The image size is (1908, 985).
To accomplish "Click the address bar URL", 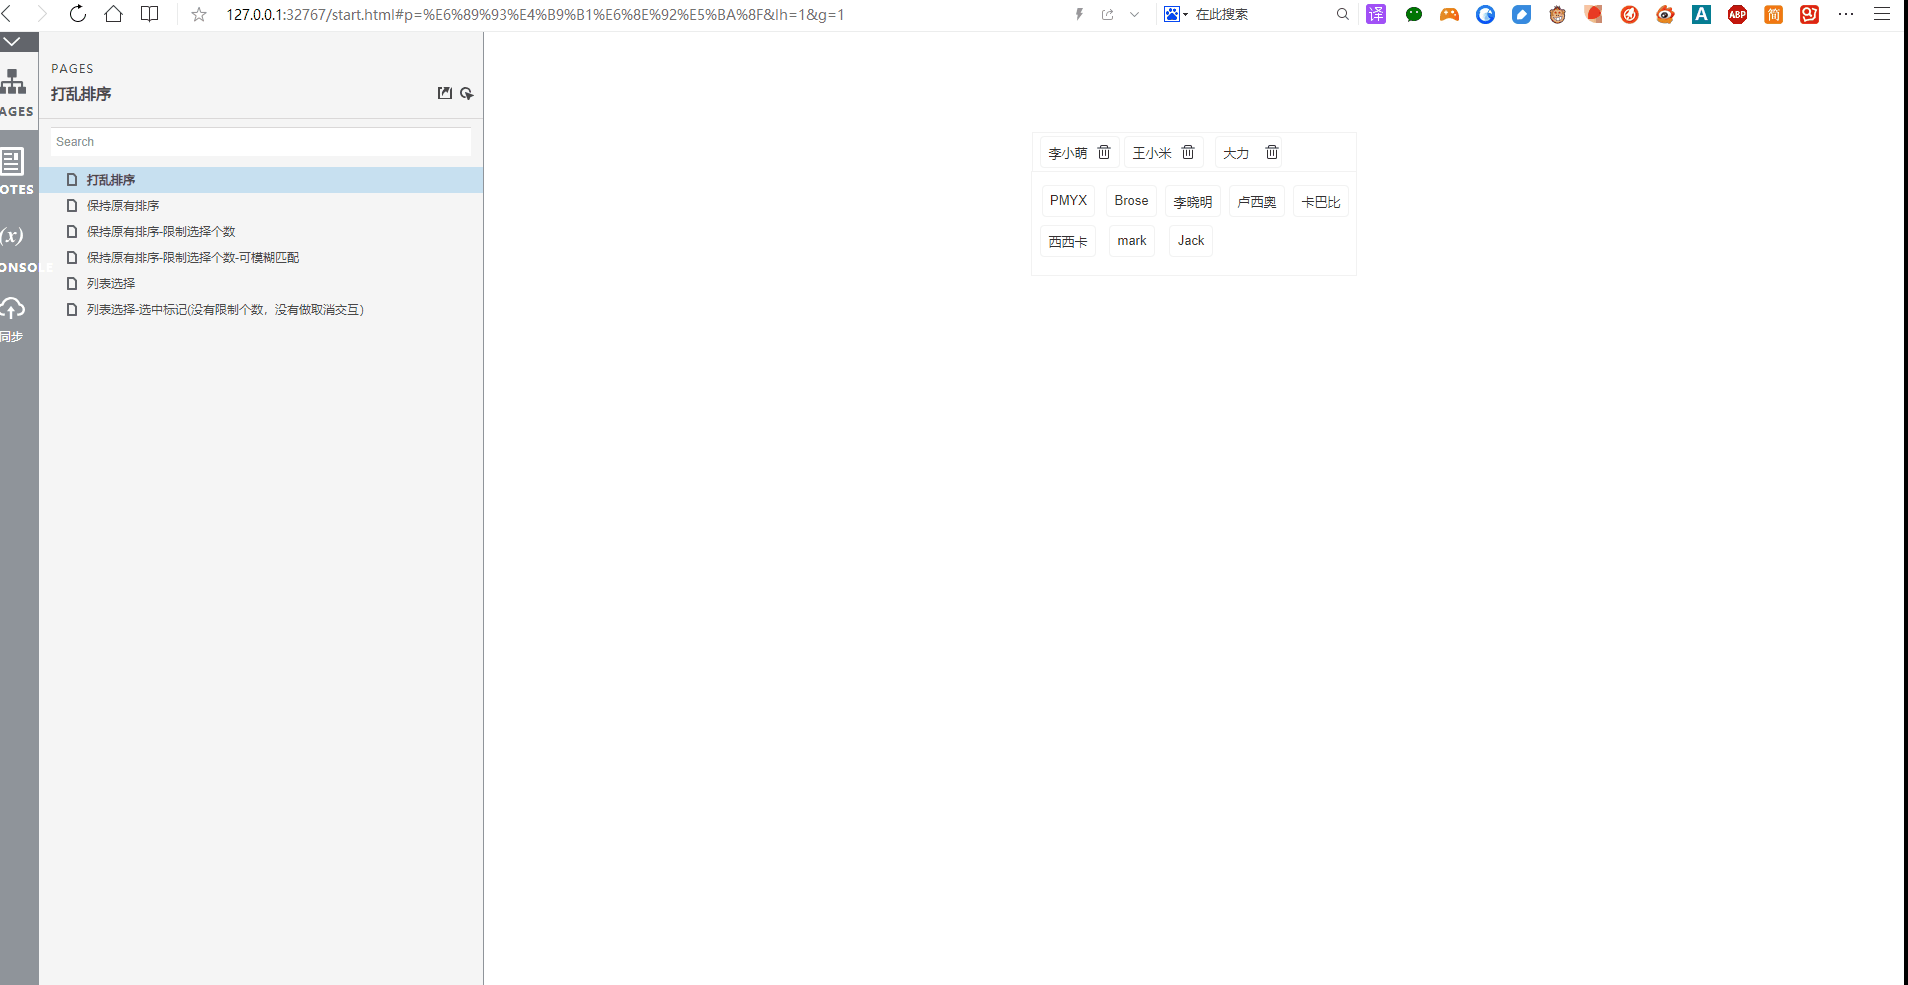I will [535, 15].
